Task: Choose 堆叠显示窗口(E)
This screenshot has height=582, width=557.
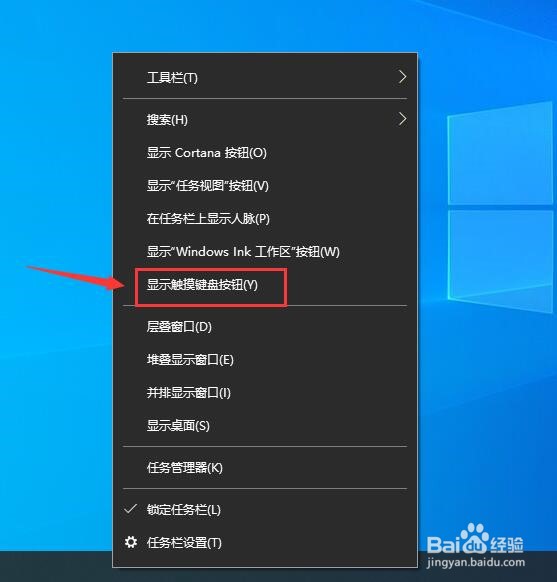Action: pos(265,360)
